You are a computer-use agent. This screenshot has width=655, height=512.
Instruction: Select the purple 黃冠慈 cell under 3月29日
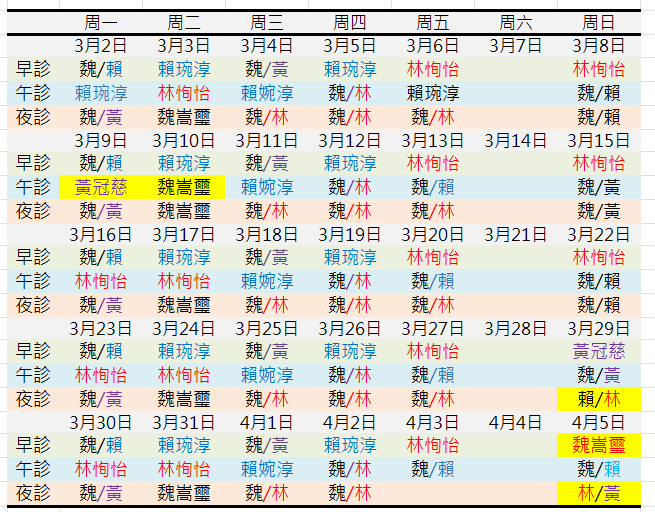(598, 351)
